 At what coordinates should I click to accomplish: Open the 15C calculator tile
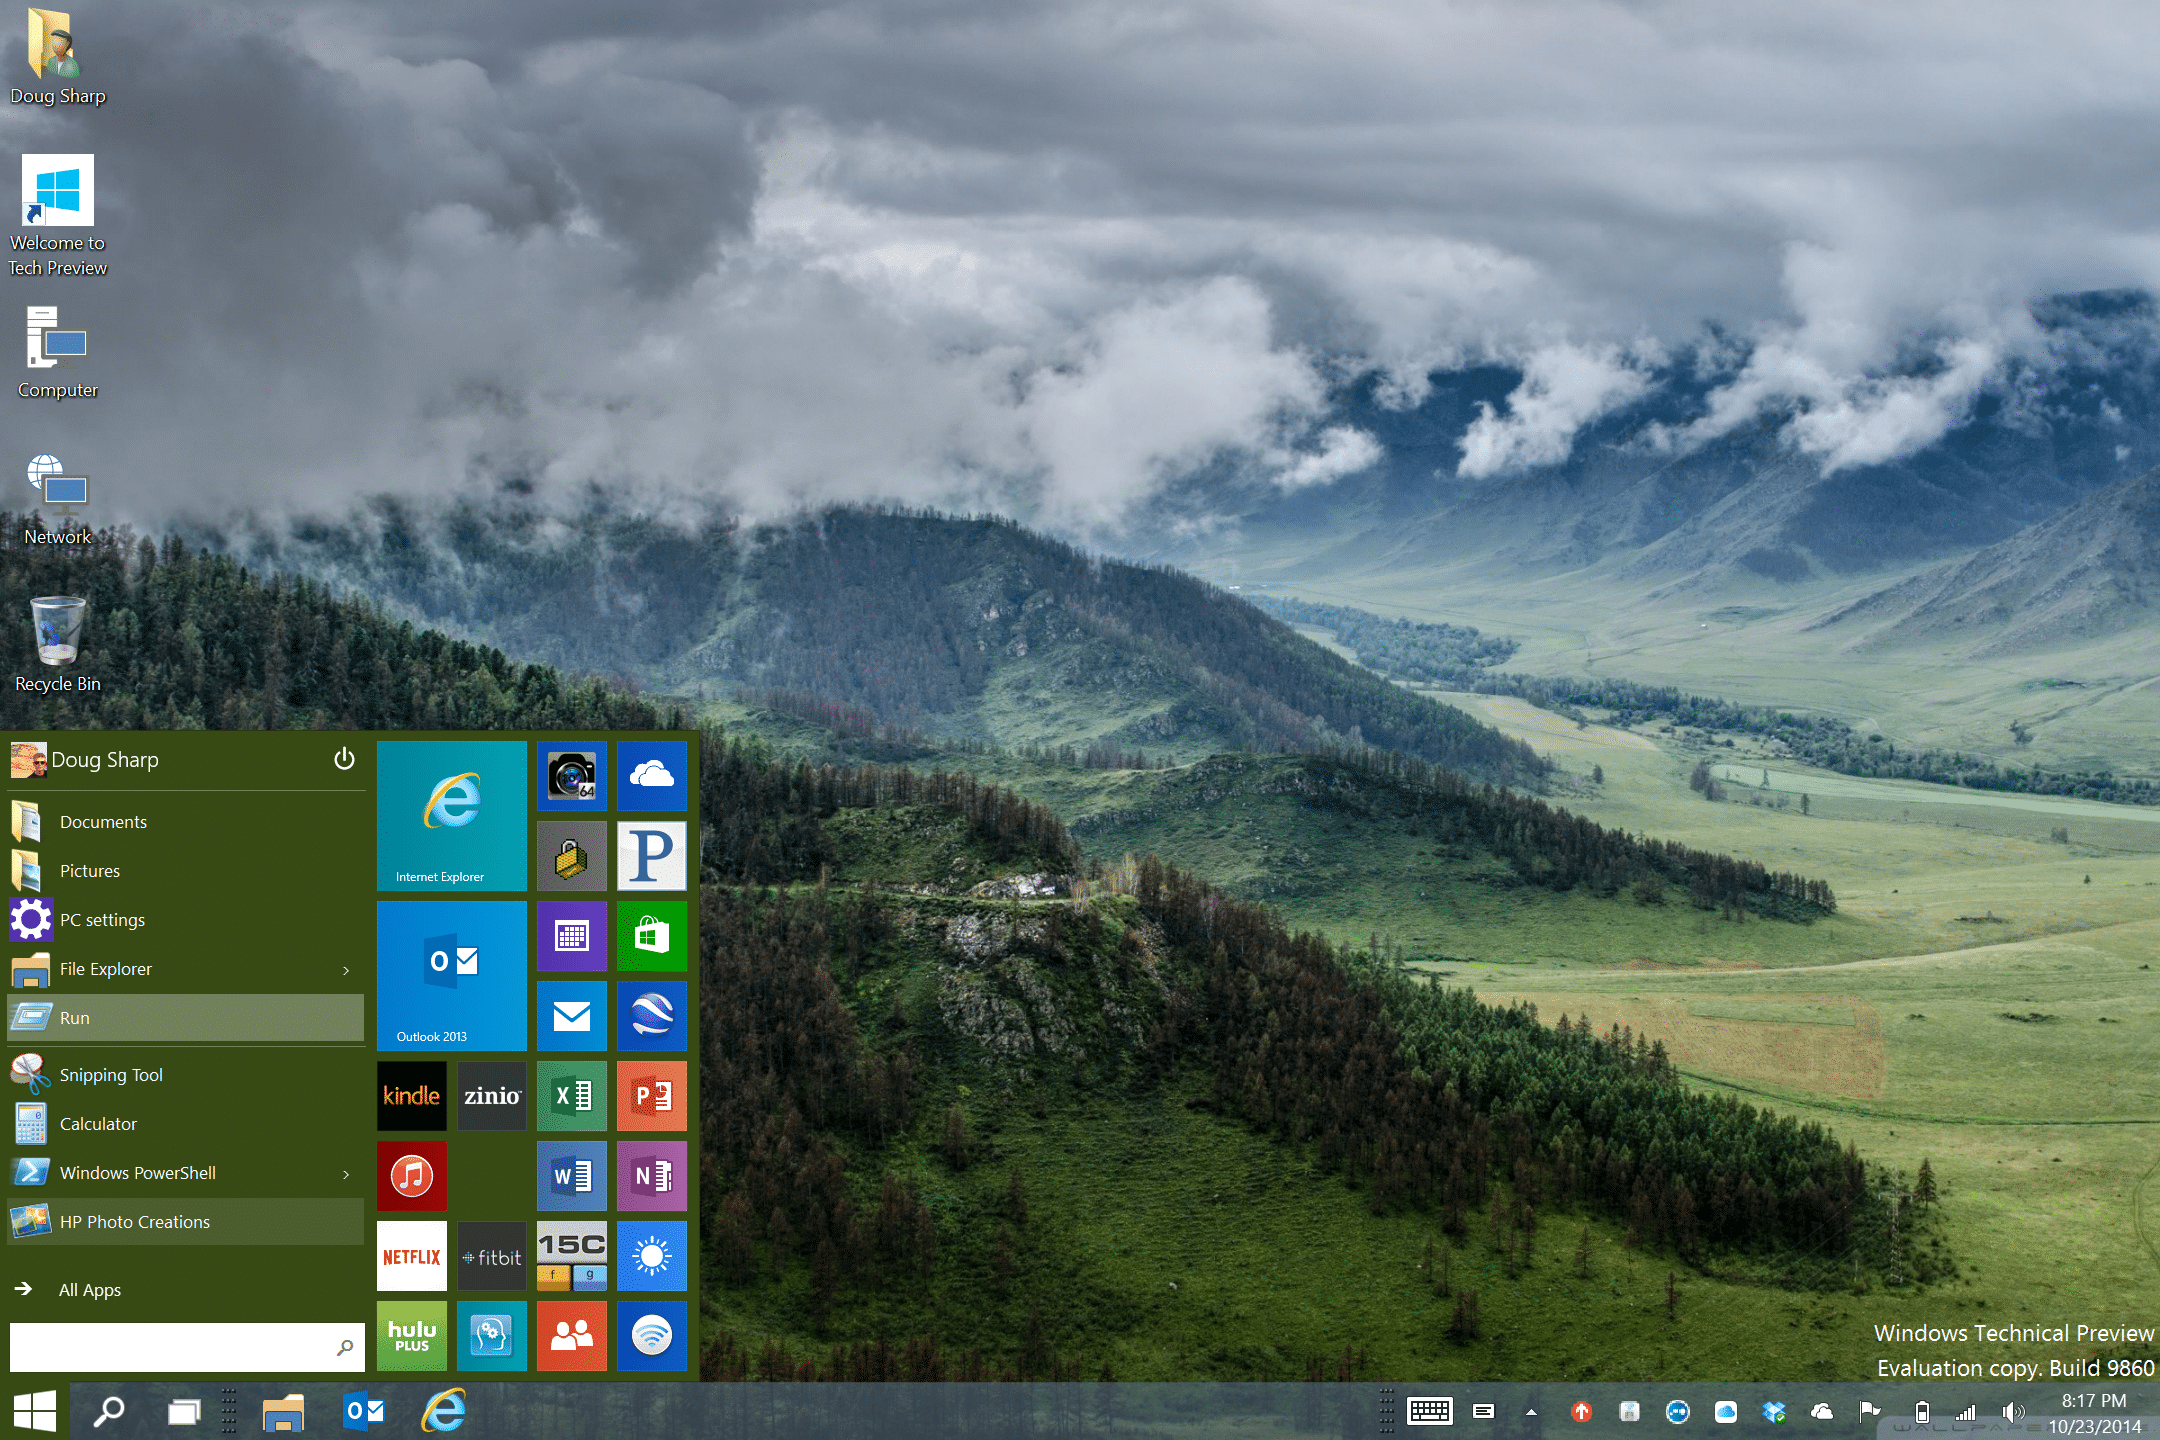click(572, 1256)
